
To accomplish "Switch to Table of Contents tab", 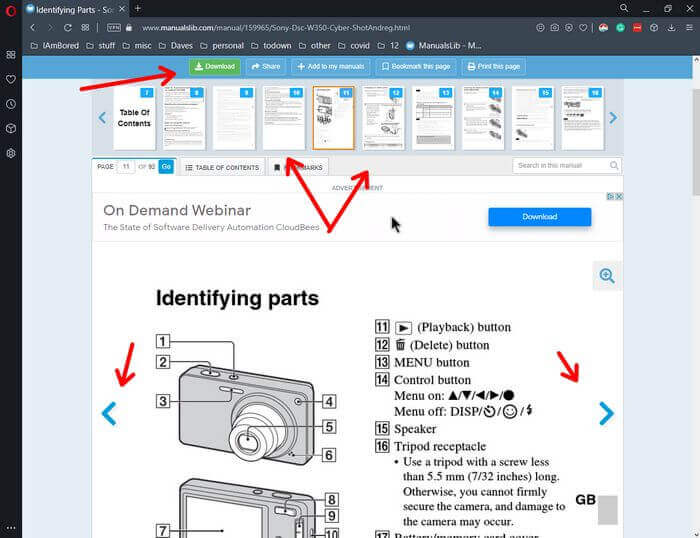I will click(222, 167).
